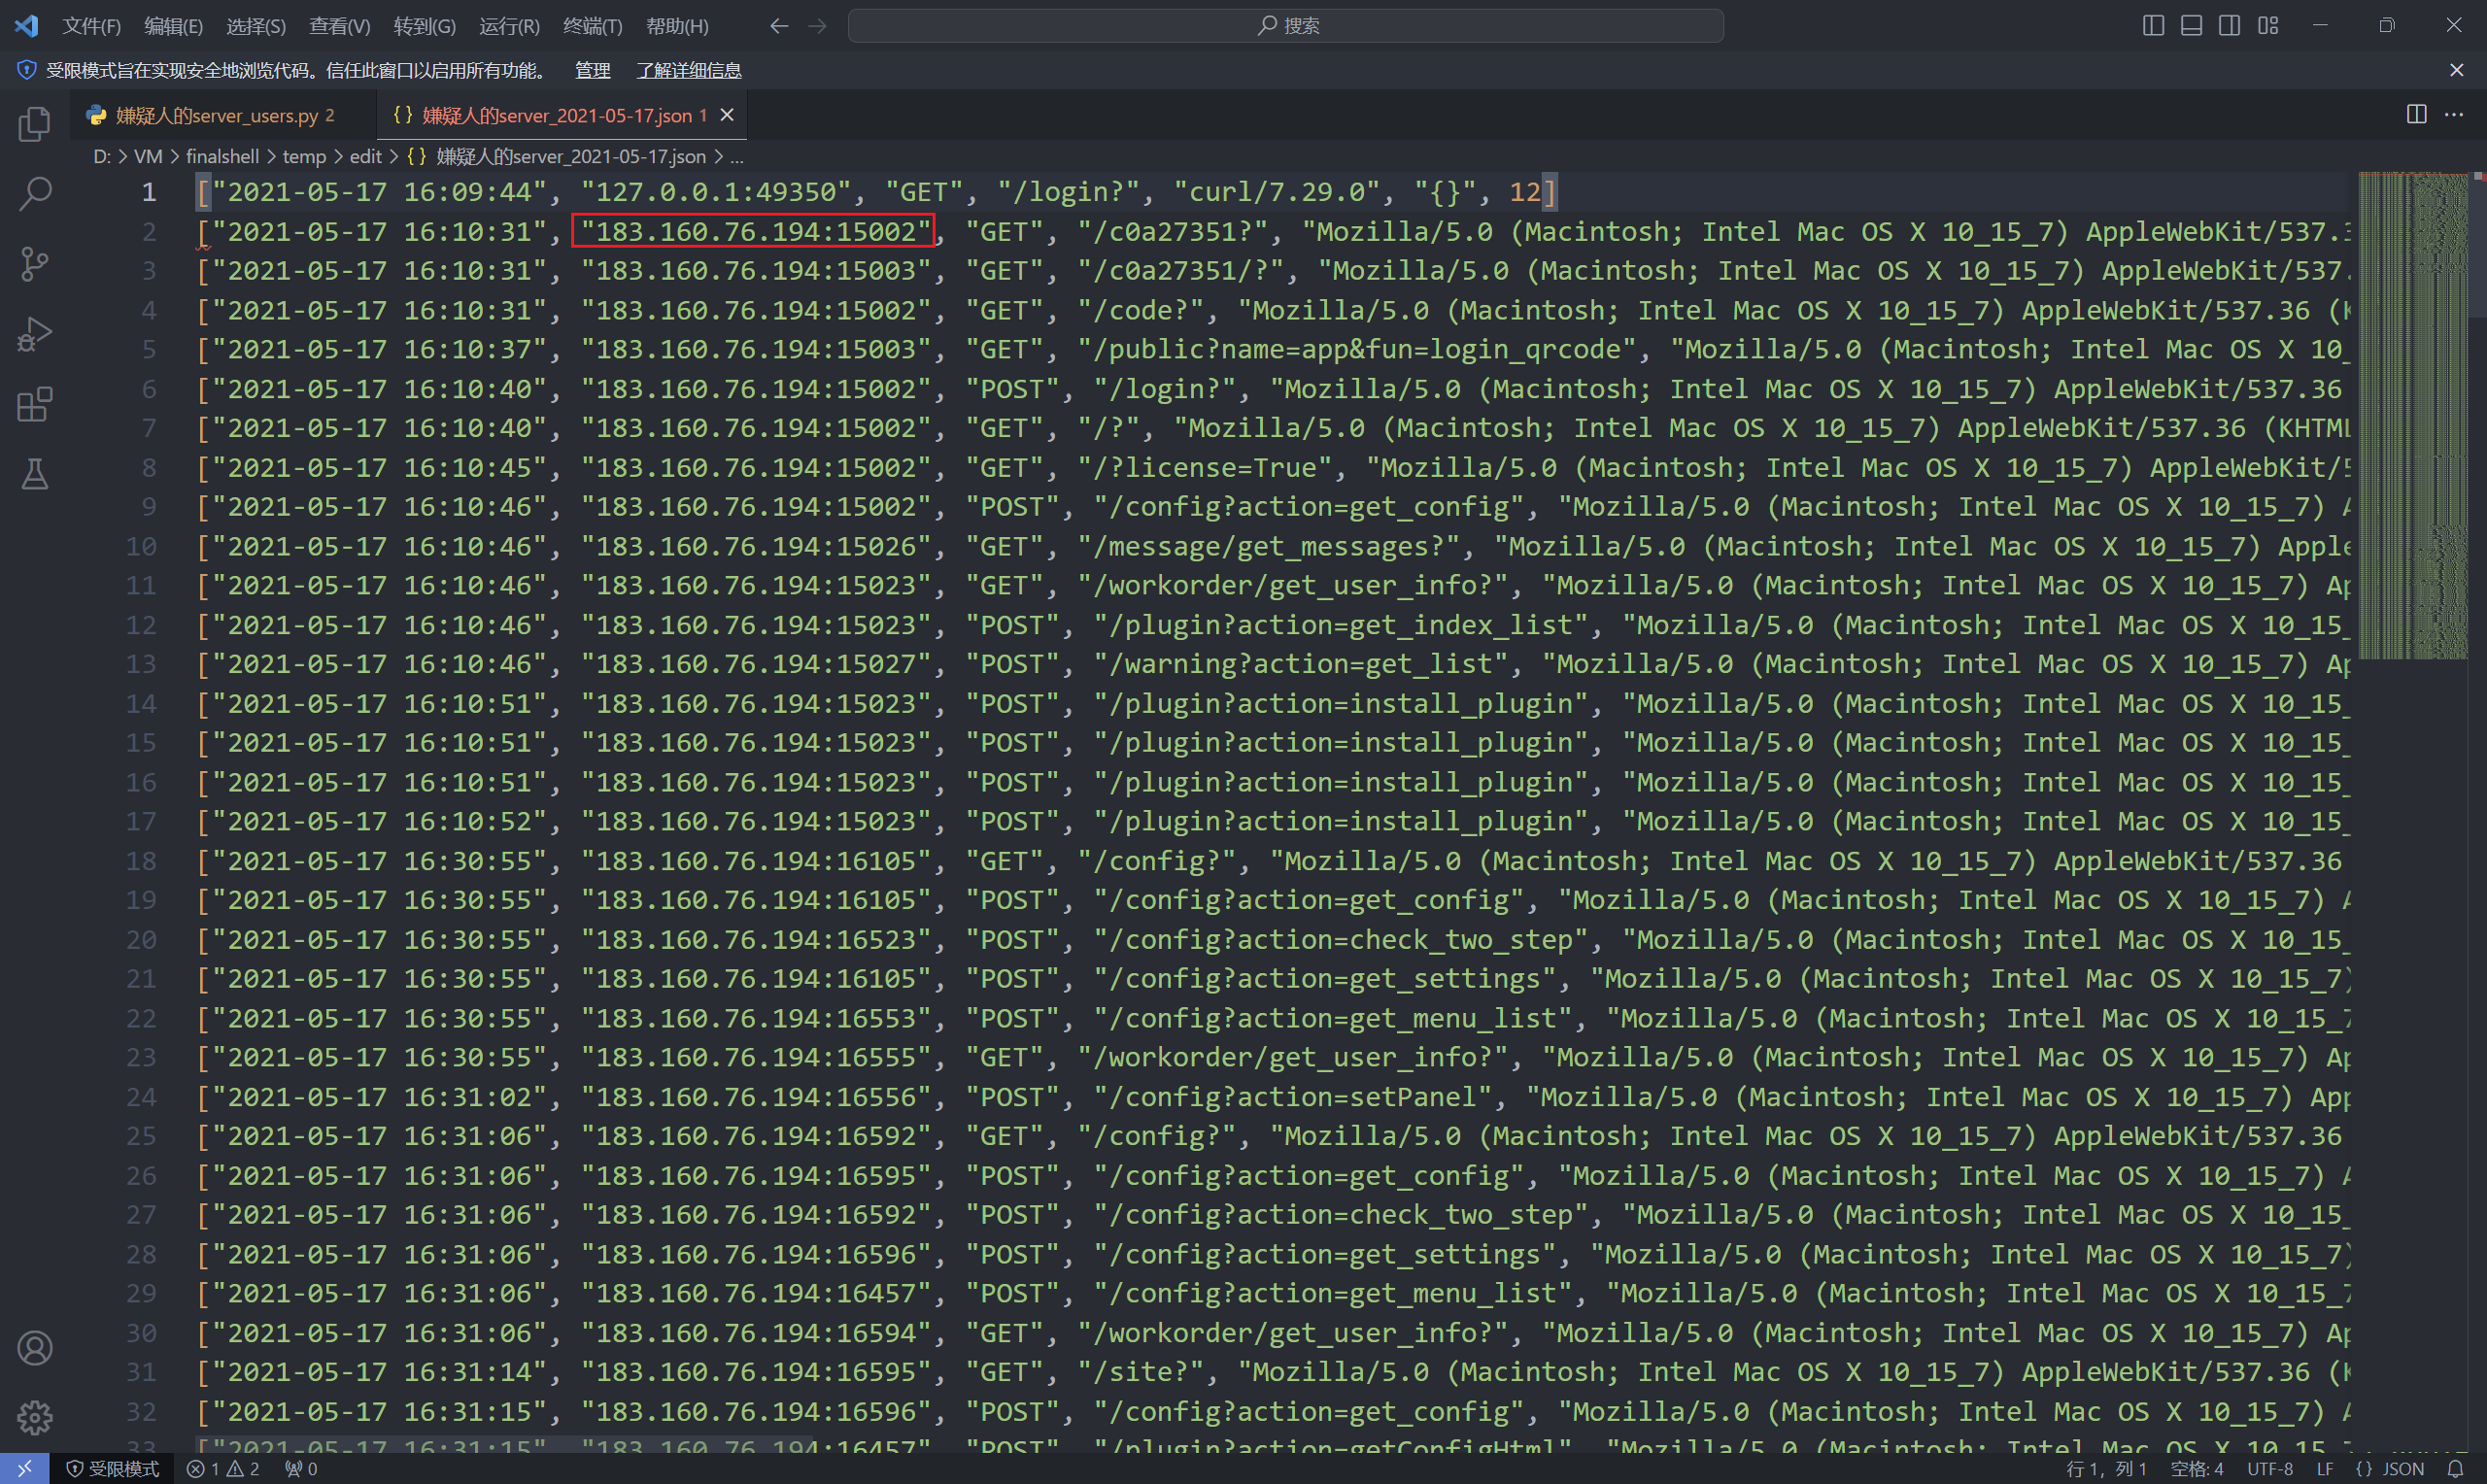Screen dimensions: 2487x1484
Task: Expand the VM breadcrumb folder
Action: click(x=147, y=156)
